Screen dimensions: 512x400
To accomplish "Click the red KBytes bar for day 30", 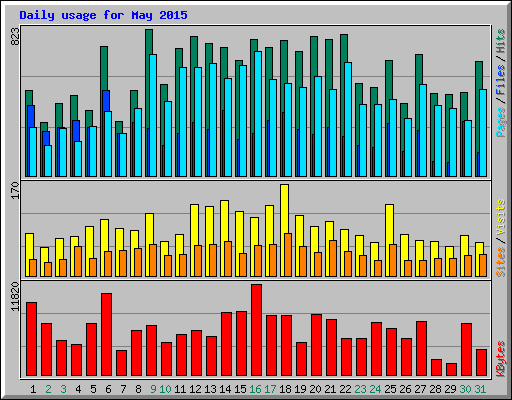I will [466, 349].
